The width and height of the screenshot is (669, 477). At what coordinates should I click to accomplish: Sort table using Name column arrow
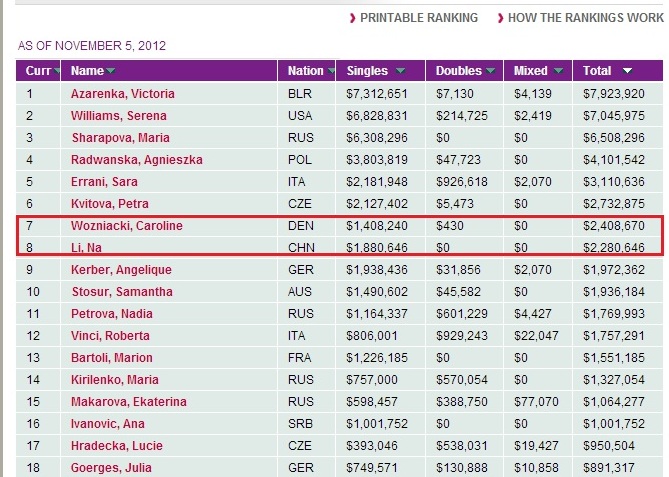point(111,71)
